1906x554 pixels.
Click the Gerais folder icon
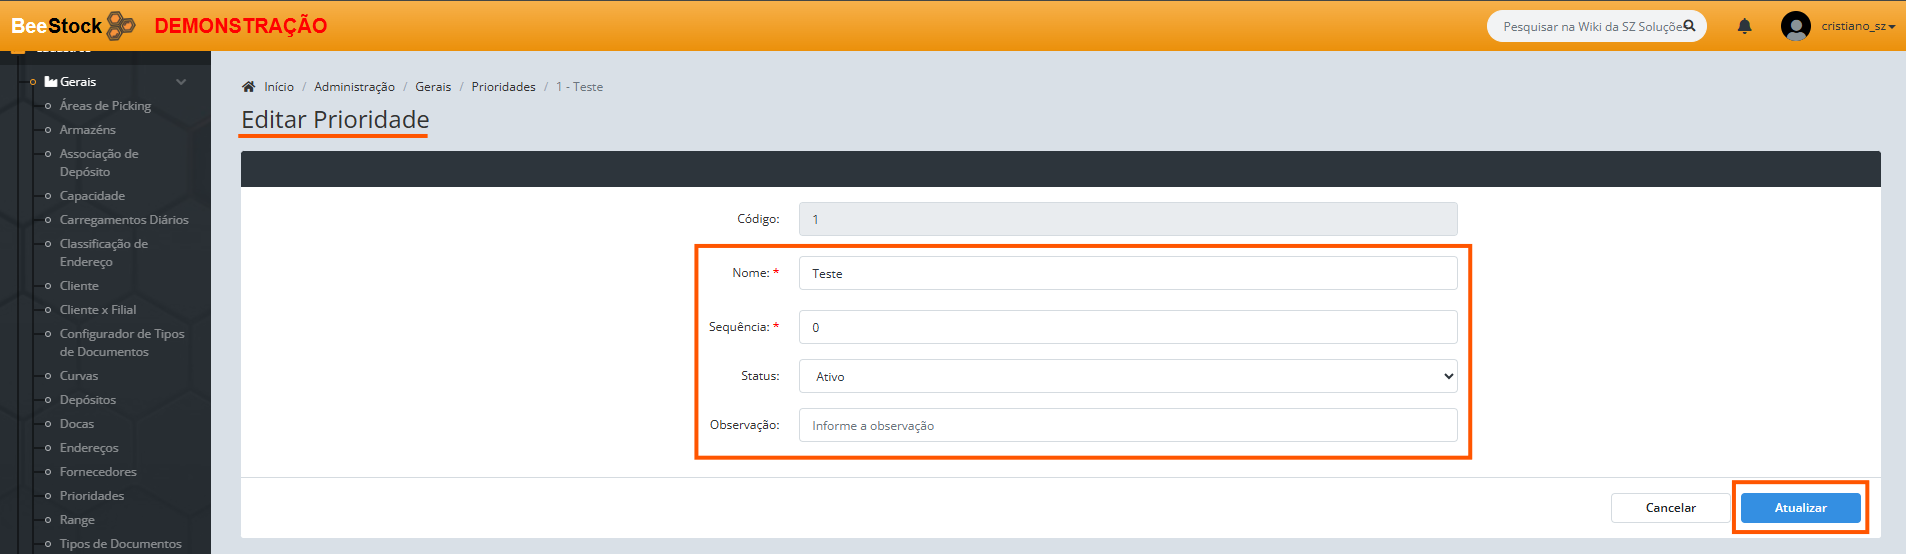coord(51,82)
